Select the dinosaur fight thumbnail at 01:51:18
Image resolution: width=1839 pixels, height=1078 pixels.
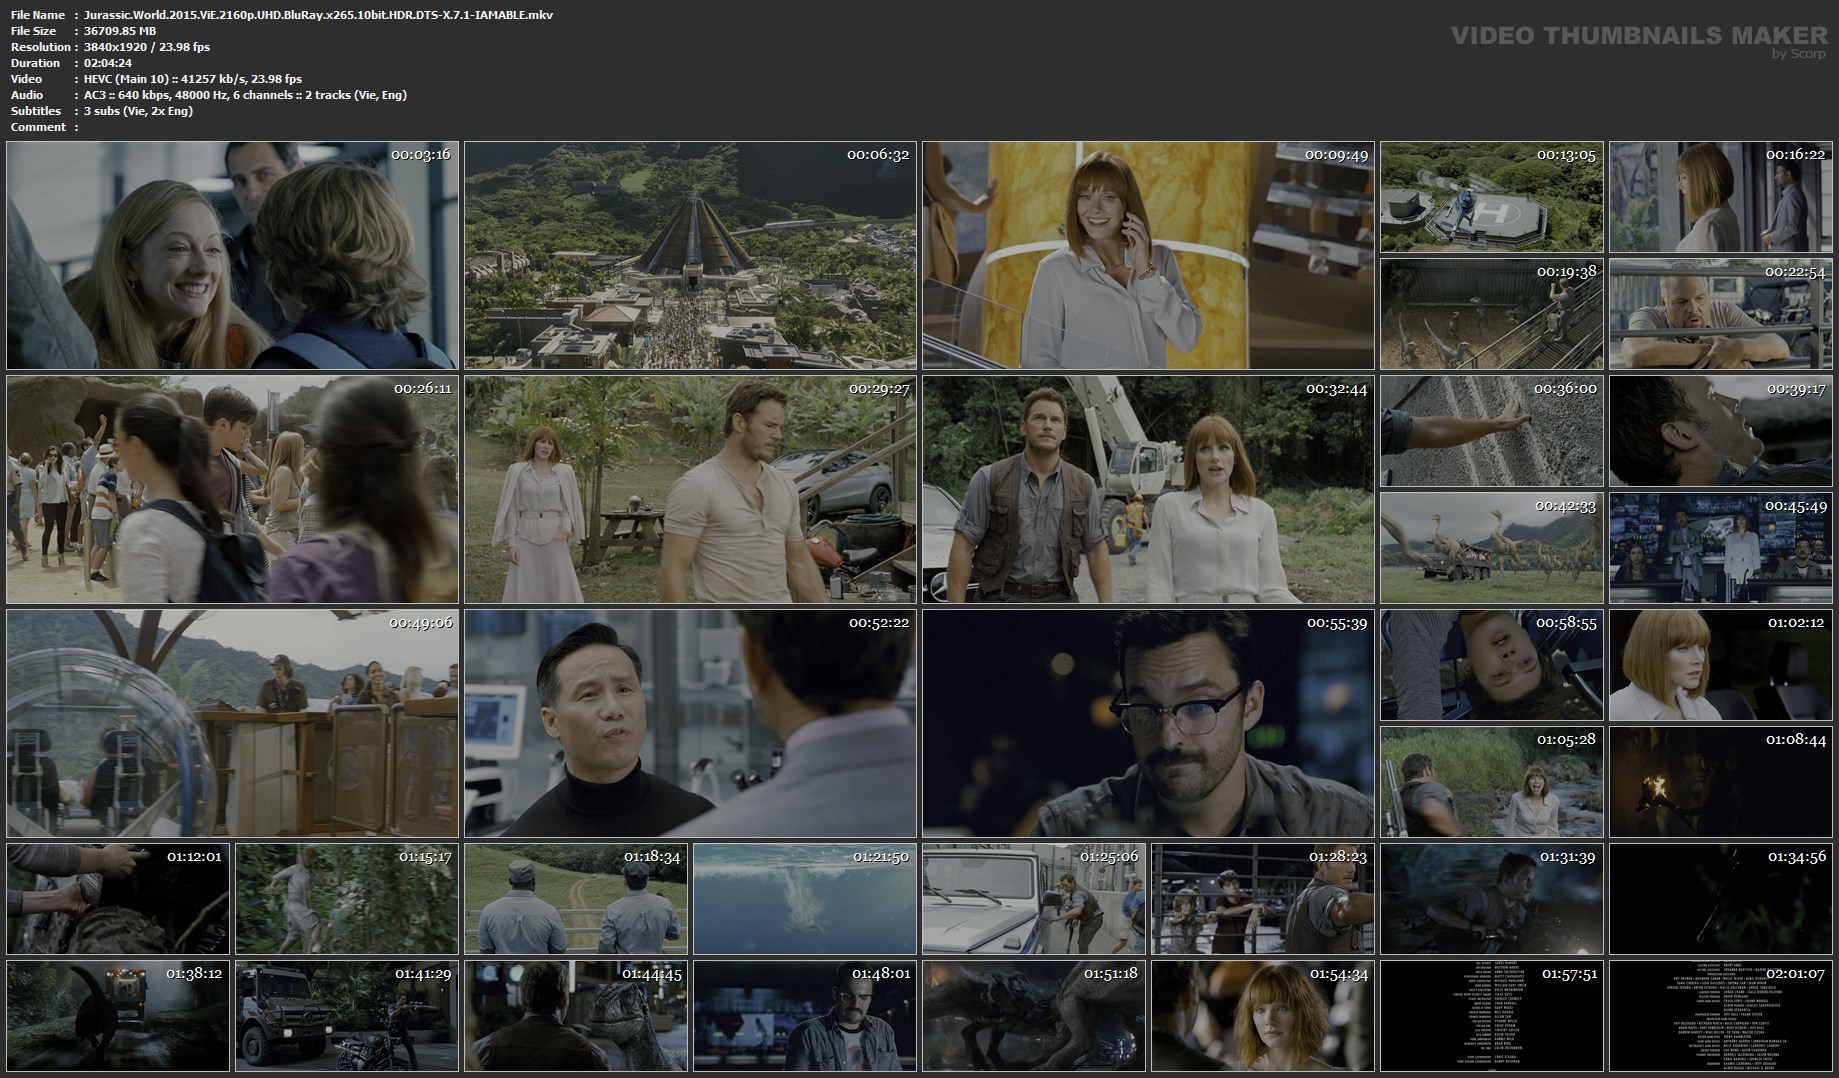1034,1016
